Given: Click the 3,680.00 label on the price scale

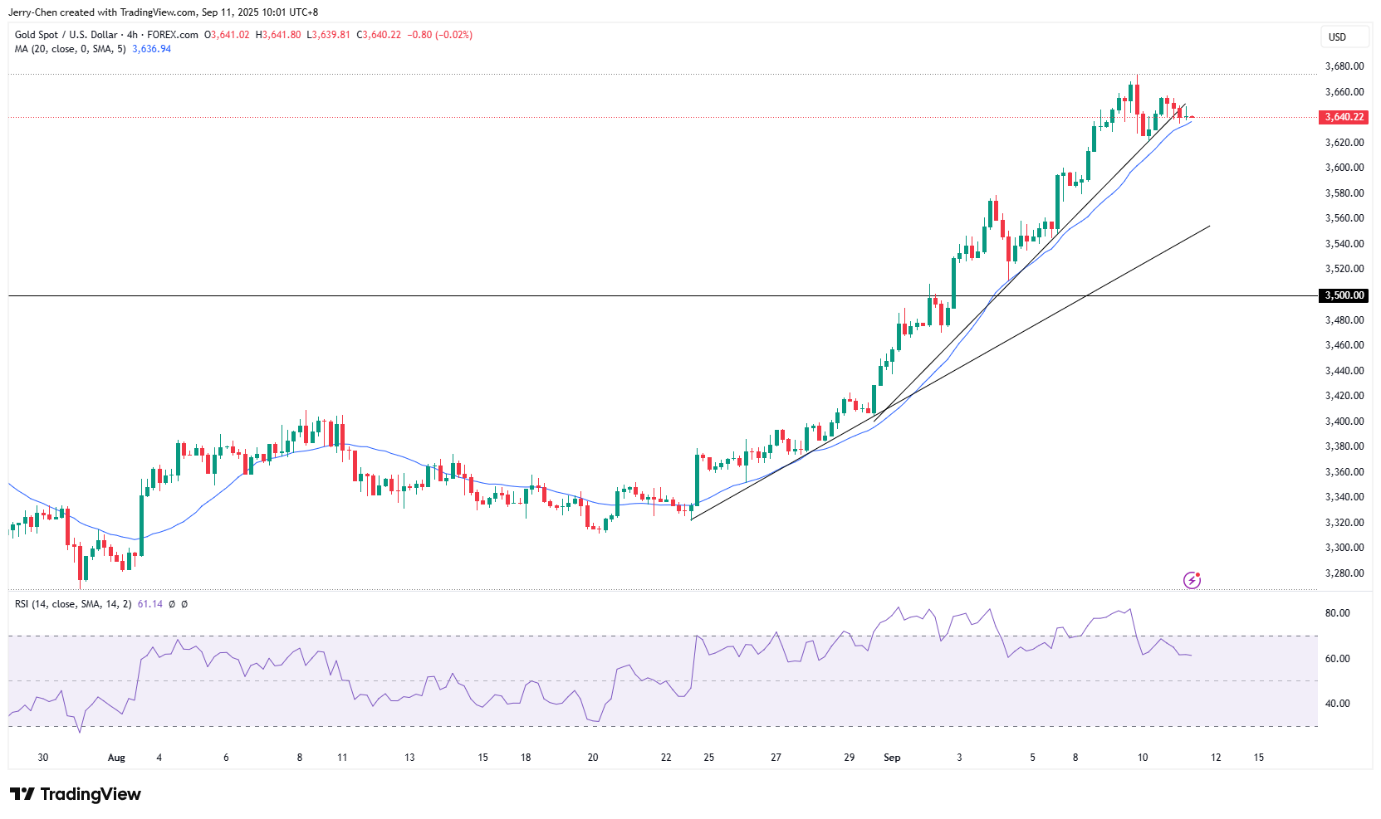Looking at the screenshot, I should pyautogui.click(x=1344, y=67).
